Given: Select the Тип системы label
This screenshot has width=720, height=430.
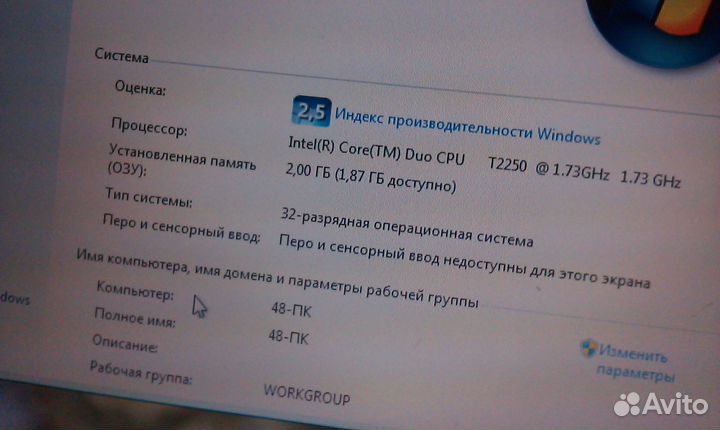Looking at the screenshot, I should [149, 197].
